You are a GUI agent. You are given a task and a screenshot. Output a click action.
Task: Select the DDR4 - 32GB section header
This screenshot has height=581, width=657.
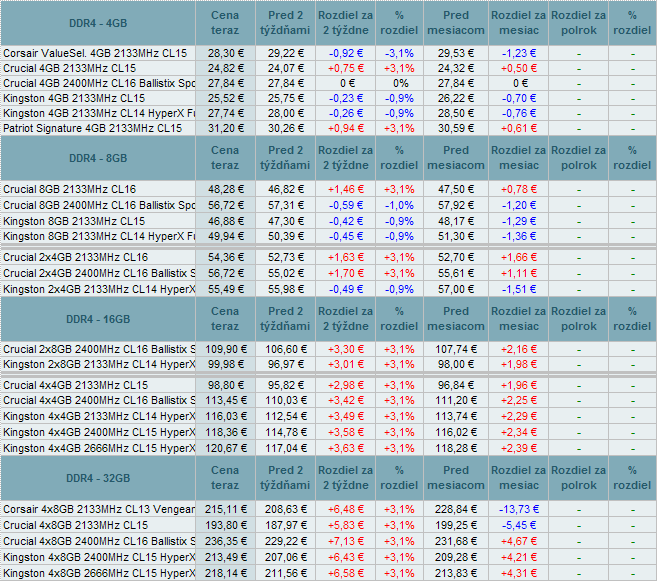point(98,478)
